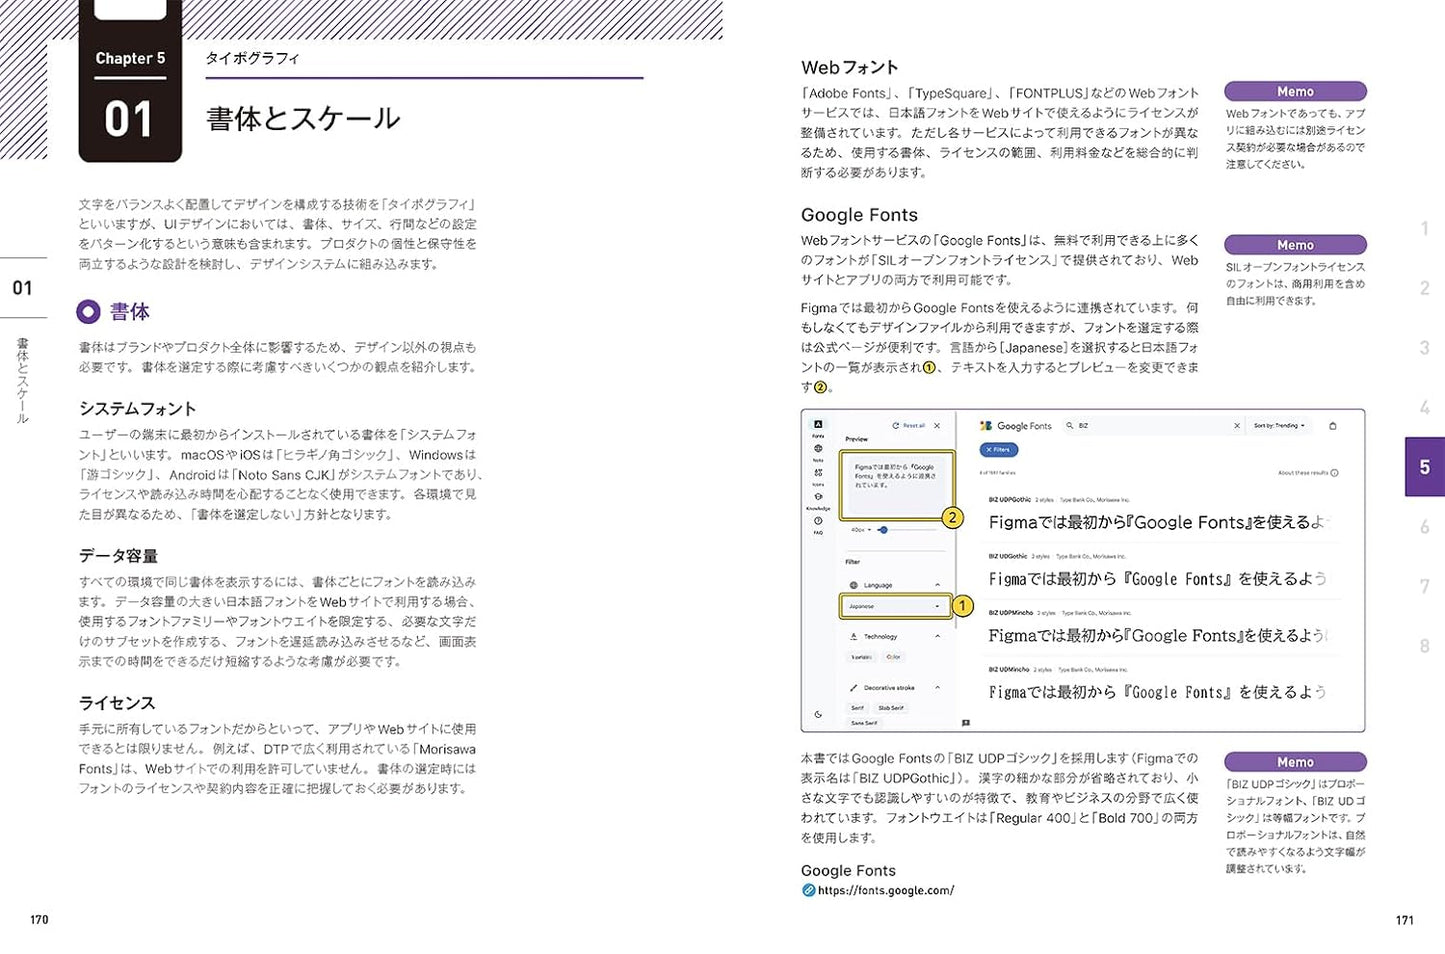This screenshot has width=1445, height=954.
Task: Open the Sort by Trending dropdown
Action: tap(1278, 426)
